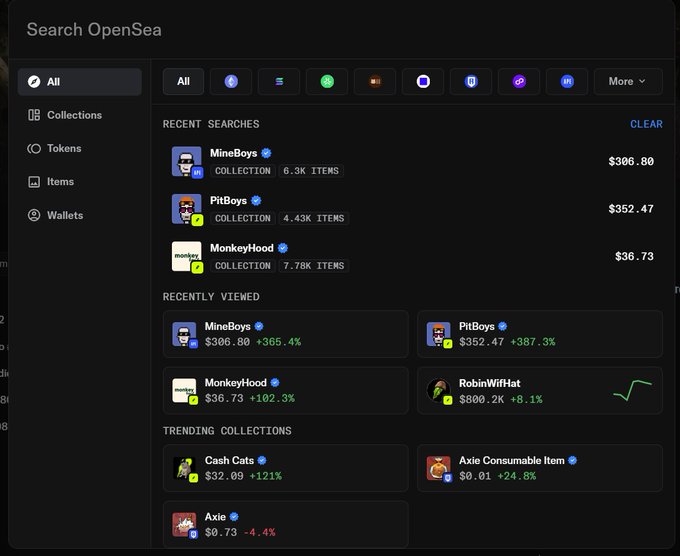This screenshot has height=556, width=680.
Task: Open the MonkeyHood recently viewed card
Action: (286, 390)
